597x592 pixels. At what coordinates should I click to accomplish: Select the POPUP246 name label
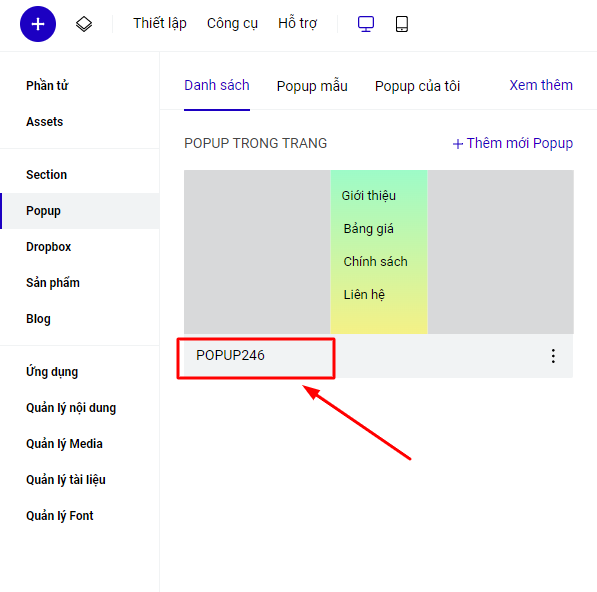[230, 355]
